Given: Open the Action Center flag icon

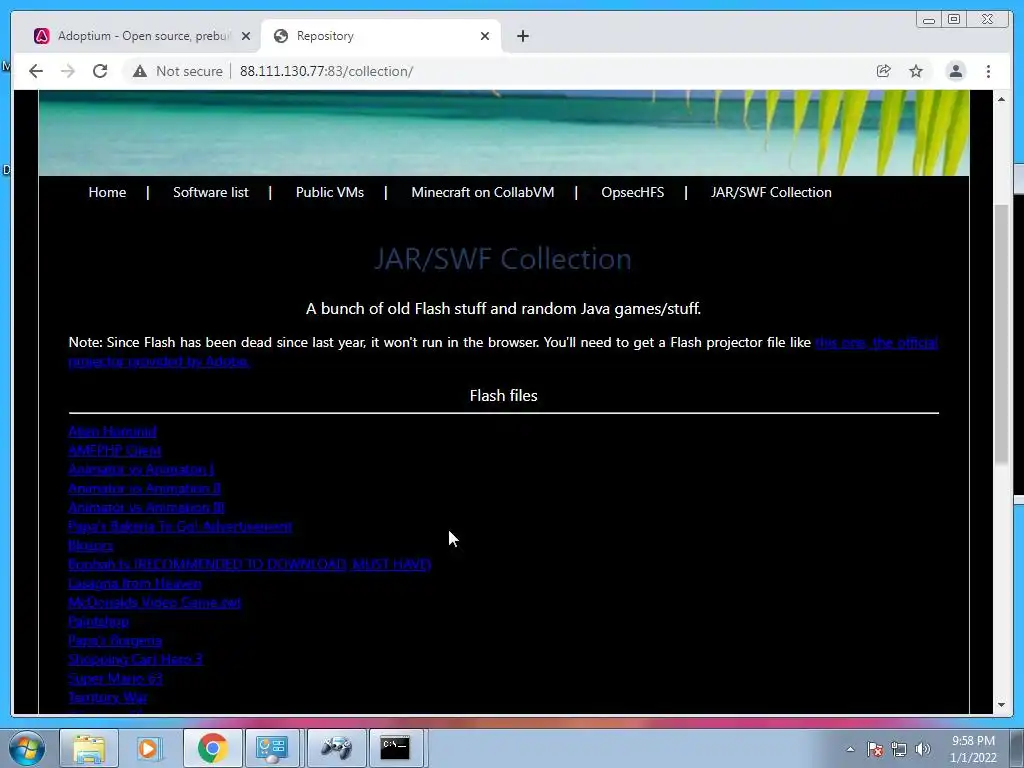Looking at the screenshot, I should [x=875, y=749].
